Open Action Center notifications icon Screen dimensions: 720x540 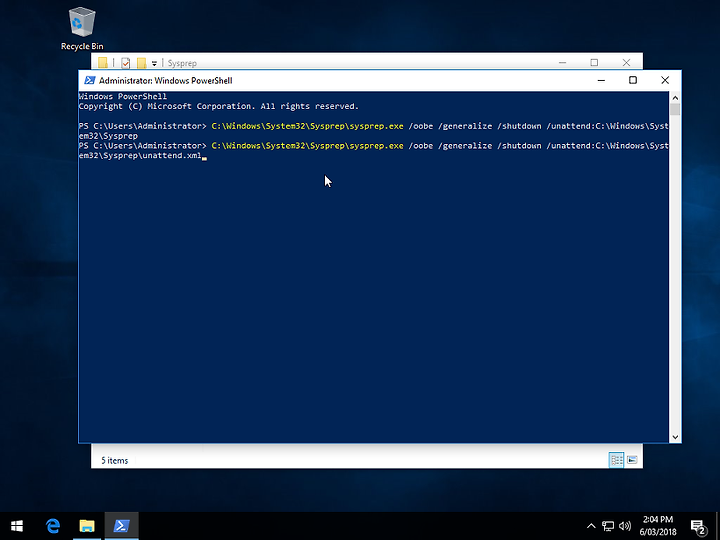click(698, 526)
